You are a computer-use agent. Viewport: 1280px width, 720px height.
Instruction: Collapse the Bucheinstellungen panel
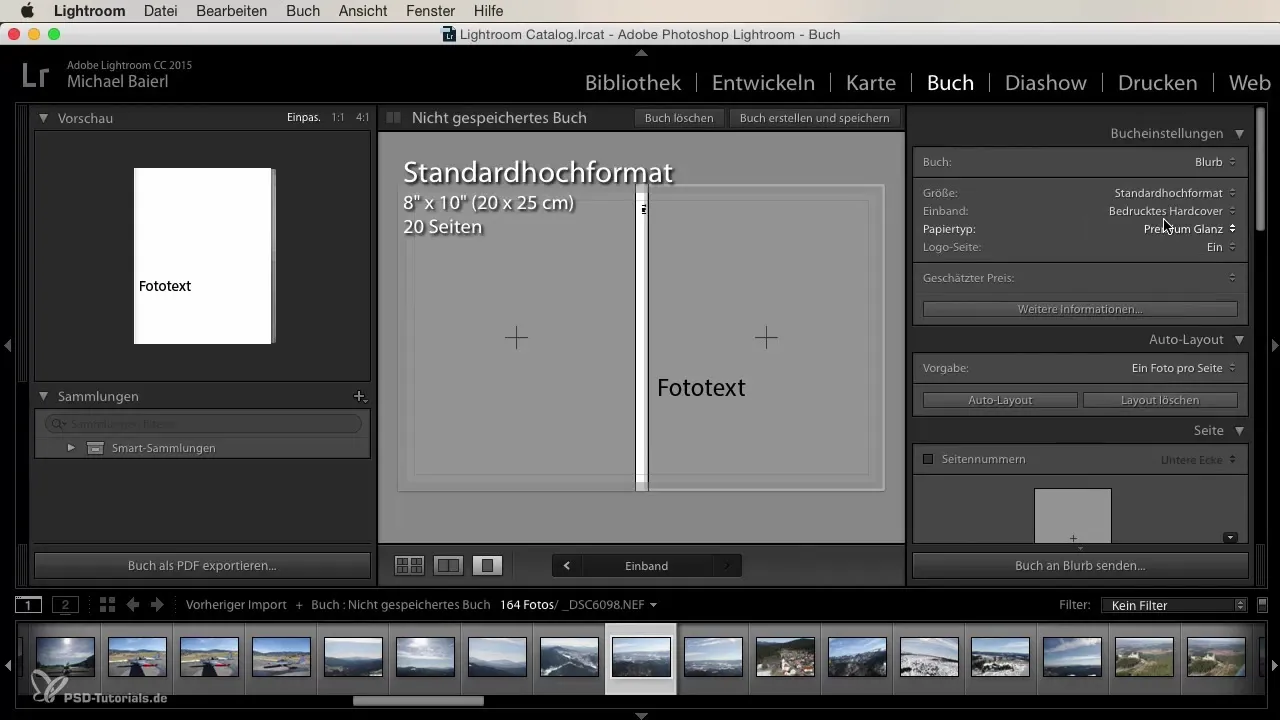(1239, 133)
